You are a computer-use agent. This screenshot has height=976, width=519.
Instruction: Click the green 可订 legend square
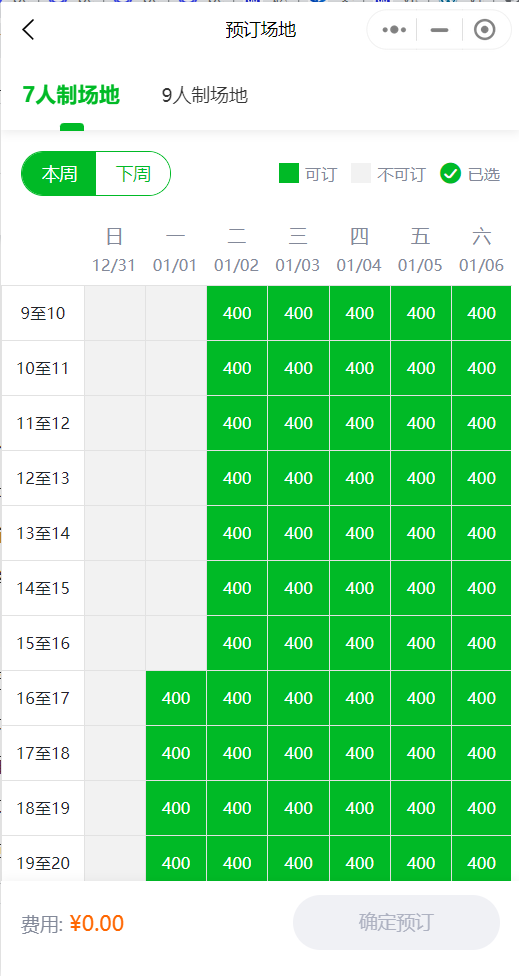click(289, 174)
